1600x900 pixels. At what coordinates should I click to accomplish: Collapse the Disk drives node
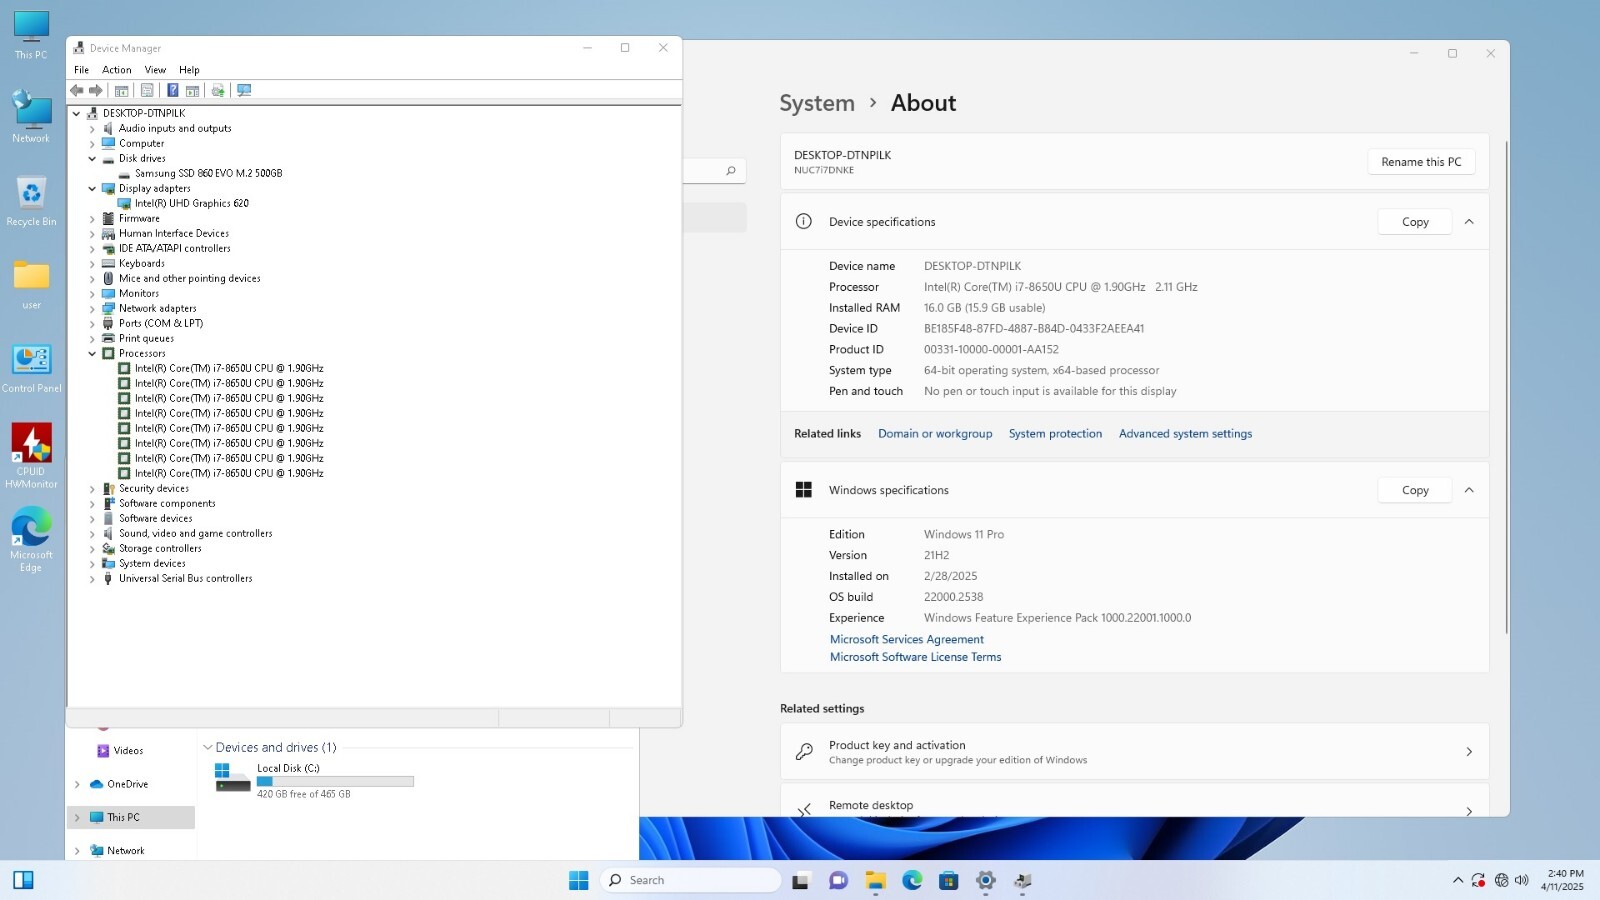(x=92, y=158)
